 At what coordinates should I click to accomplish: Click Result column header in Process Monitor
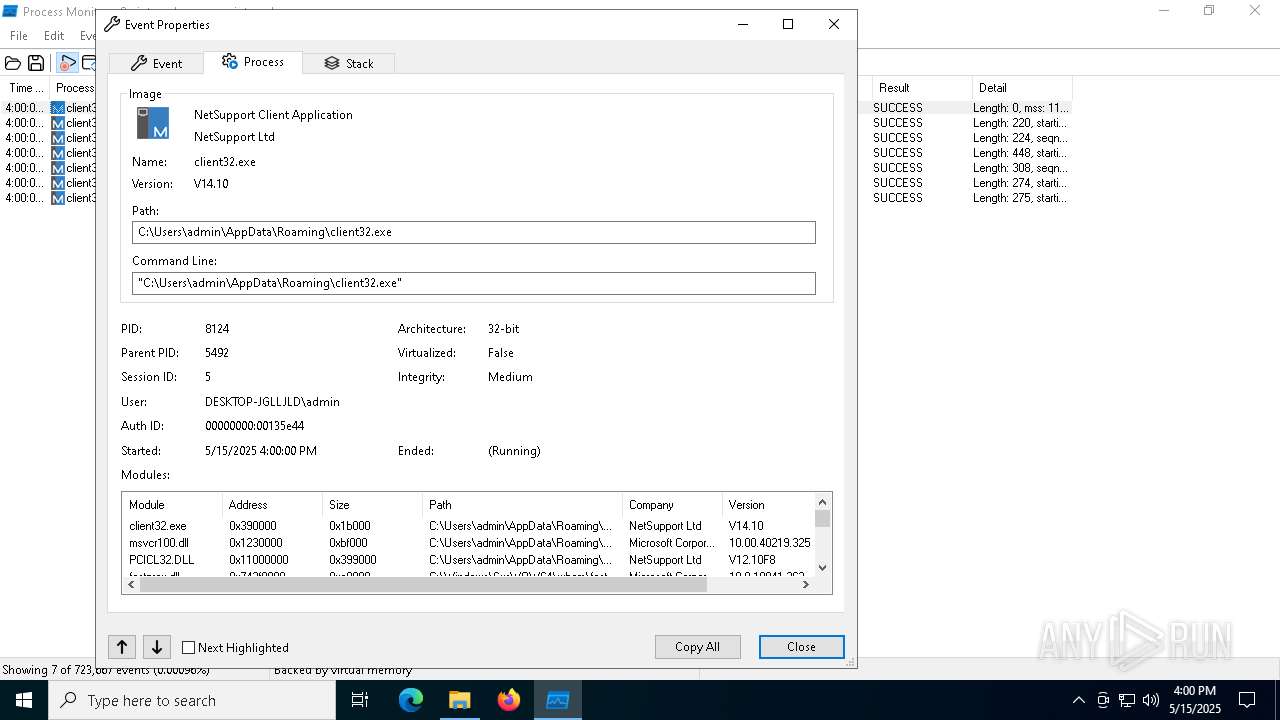pos(922,88)
